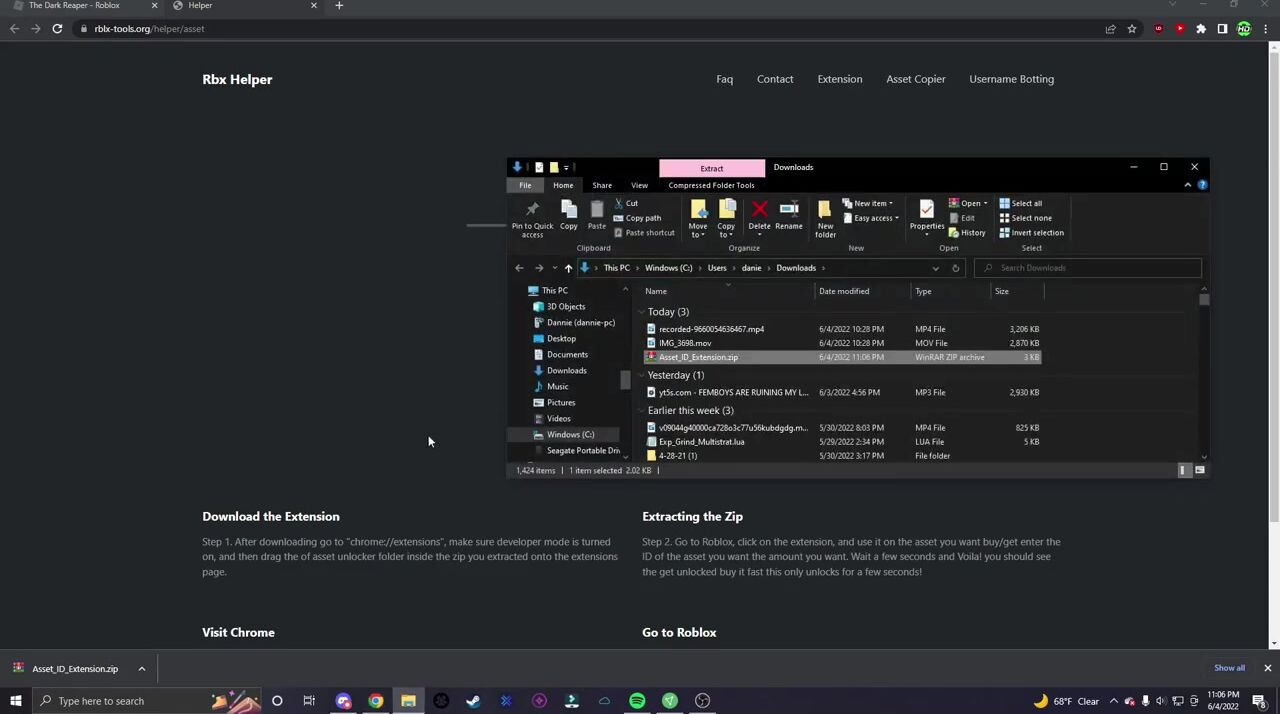Viewport: 1280px width, 714px height.
Task: Click the New folder icon
Action: (825, 211)
